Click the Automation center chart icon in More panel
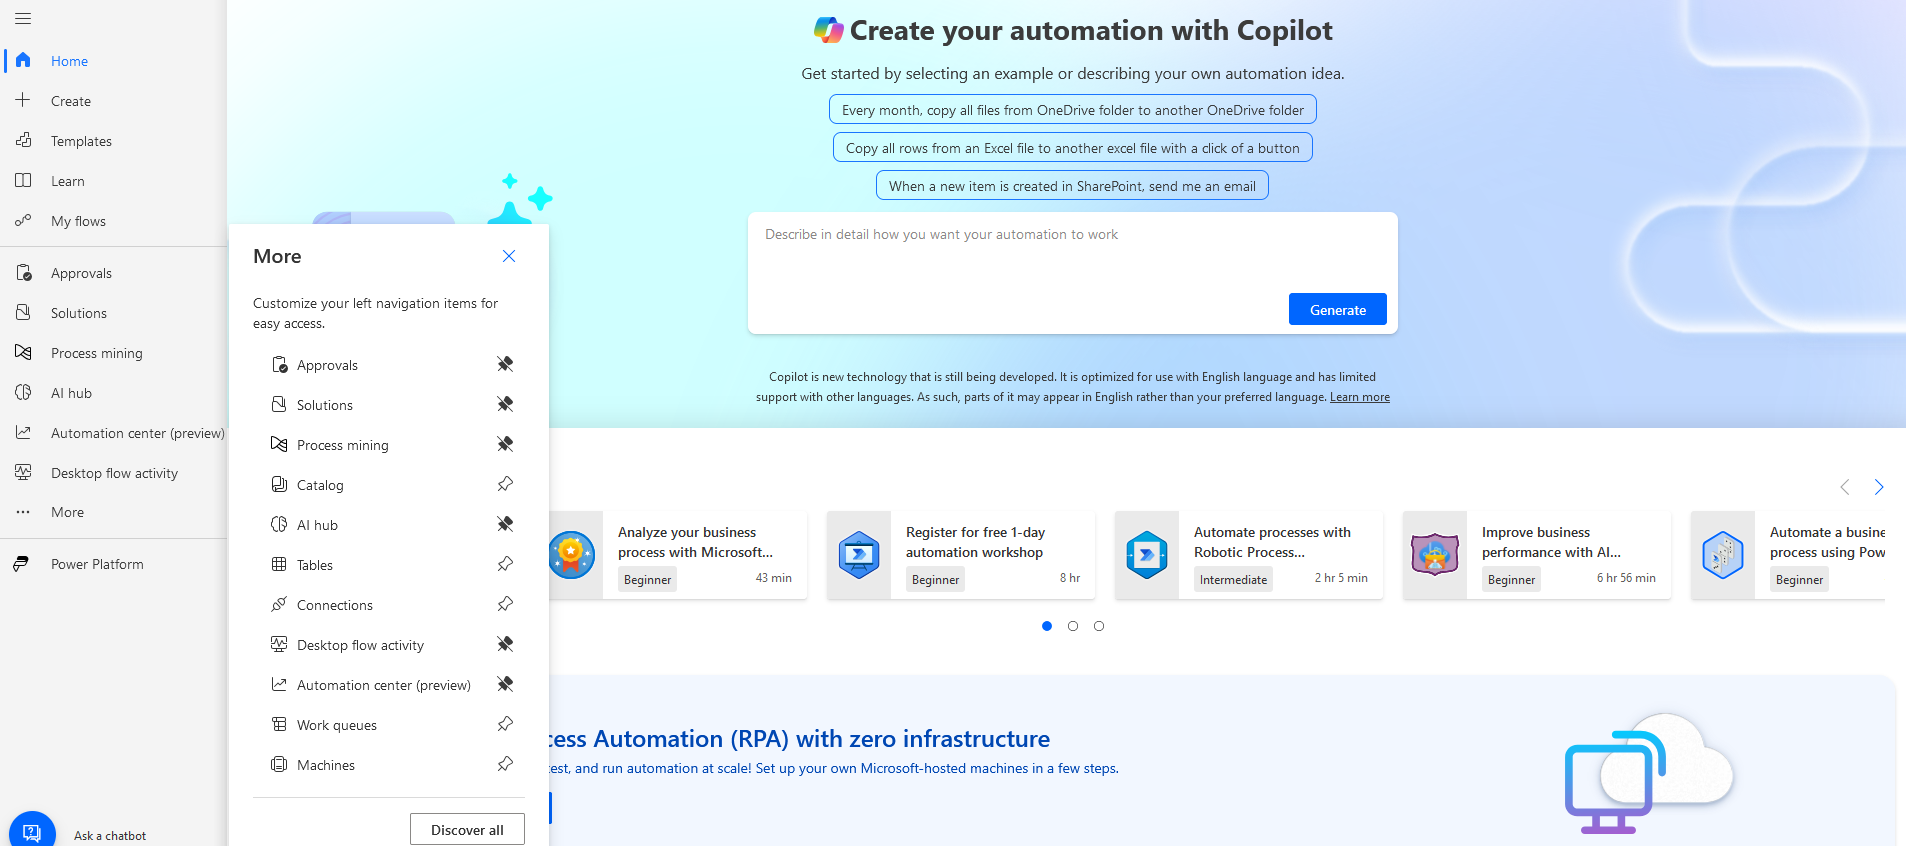The width and height of the screenshot is (1906, 846). tap(279, 684)
